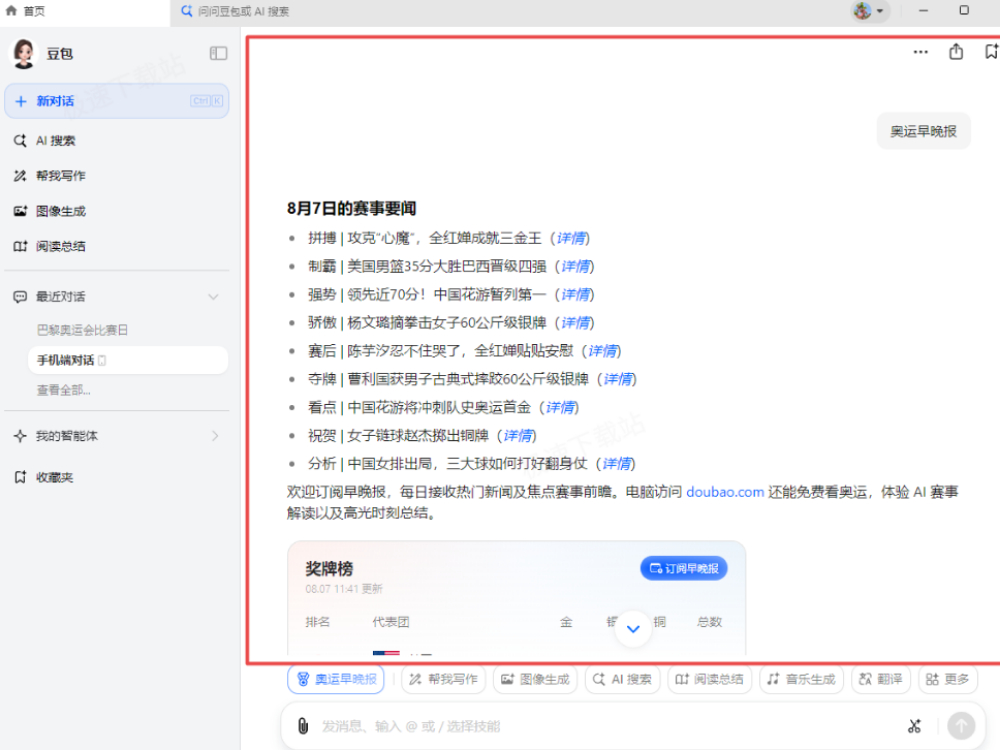The height and width of the screenshot is (750, 1000).
Task: Collapse the 最近对话 list chevron
Action: [214, 297]
